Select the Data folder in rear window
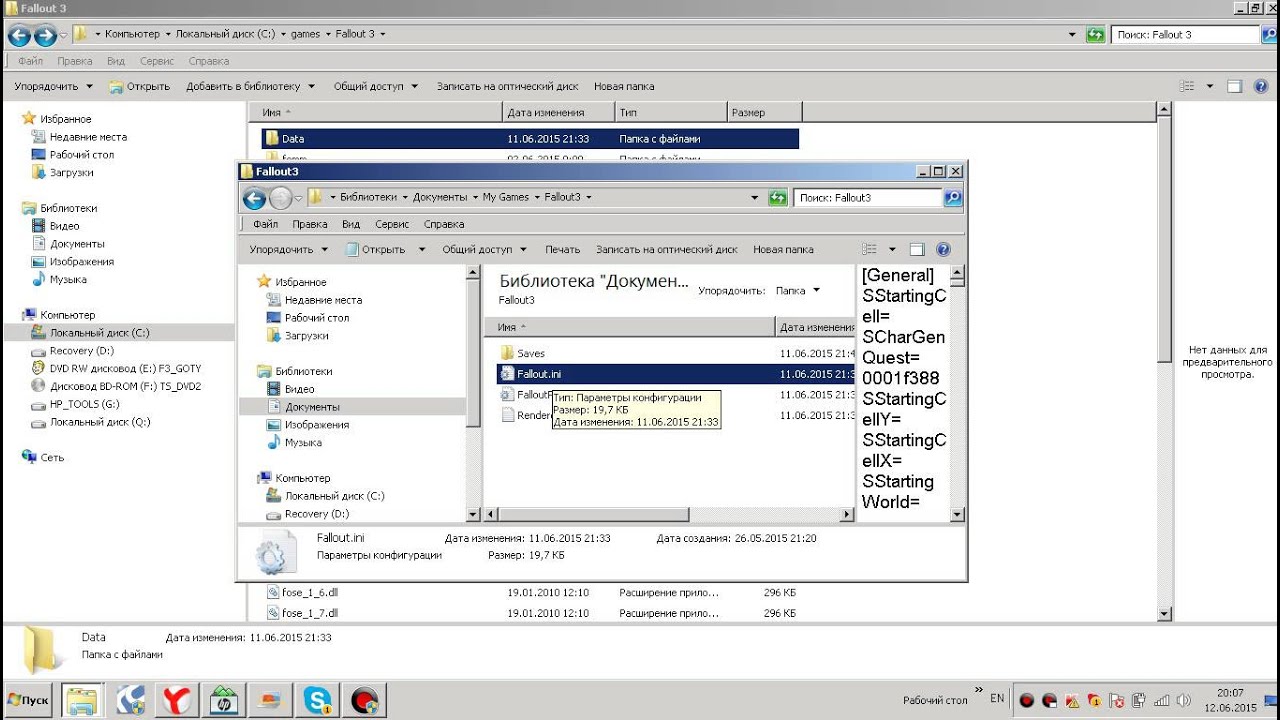The image size is (1280, 720). tap(530, 139)
